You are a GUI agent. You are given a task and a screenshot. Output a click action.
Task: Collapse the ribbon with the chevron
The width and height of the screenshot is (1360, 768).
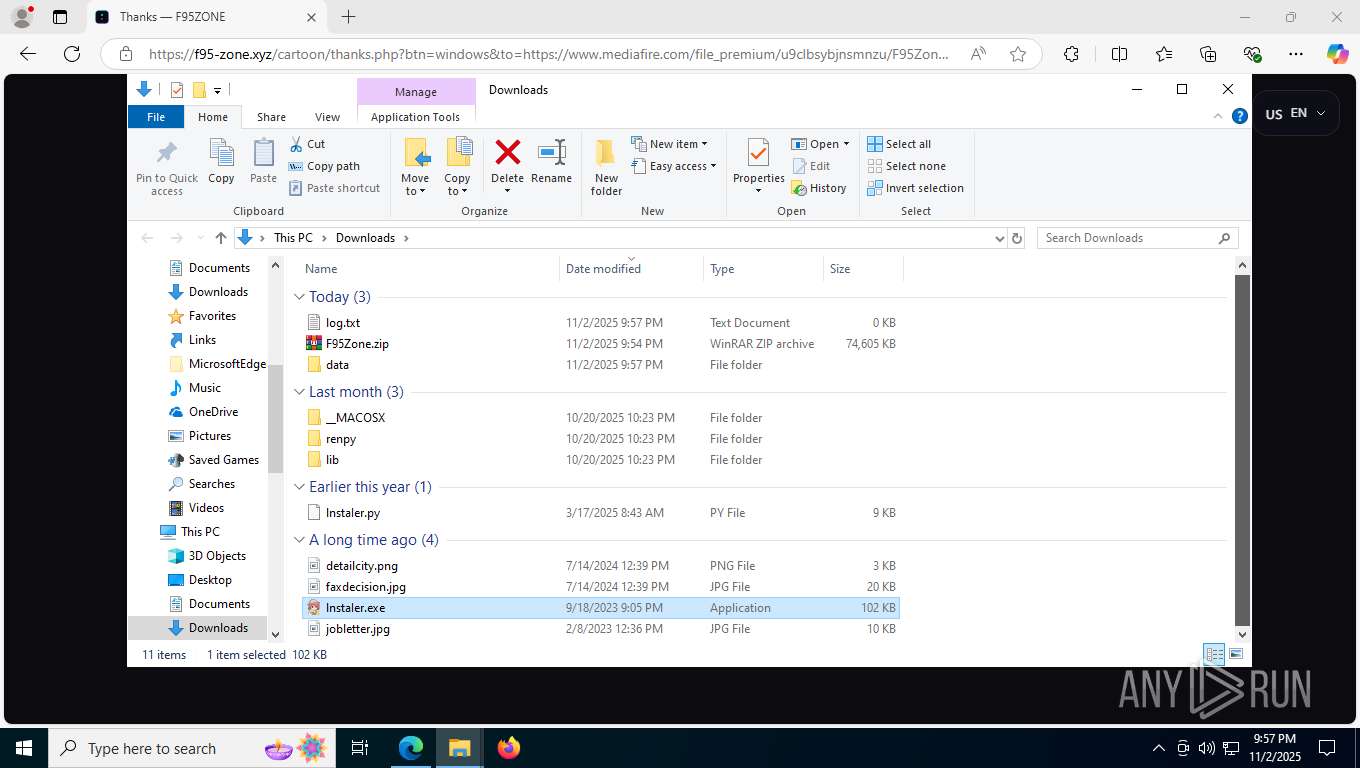click(x=1218, y=116)
